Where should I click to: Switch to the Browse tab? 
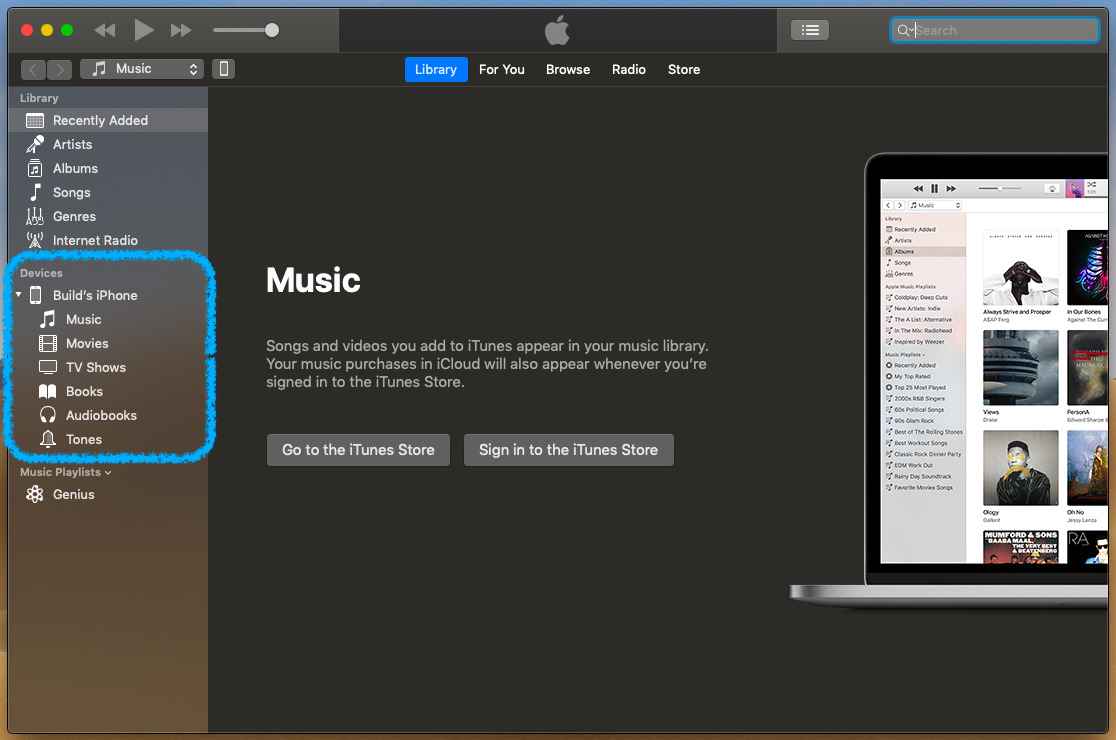[x=568, y=70]
